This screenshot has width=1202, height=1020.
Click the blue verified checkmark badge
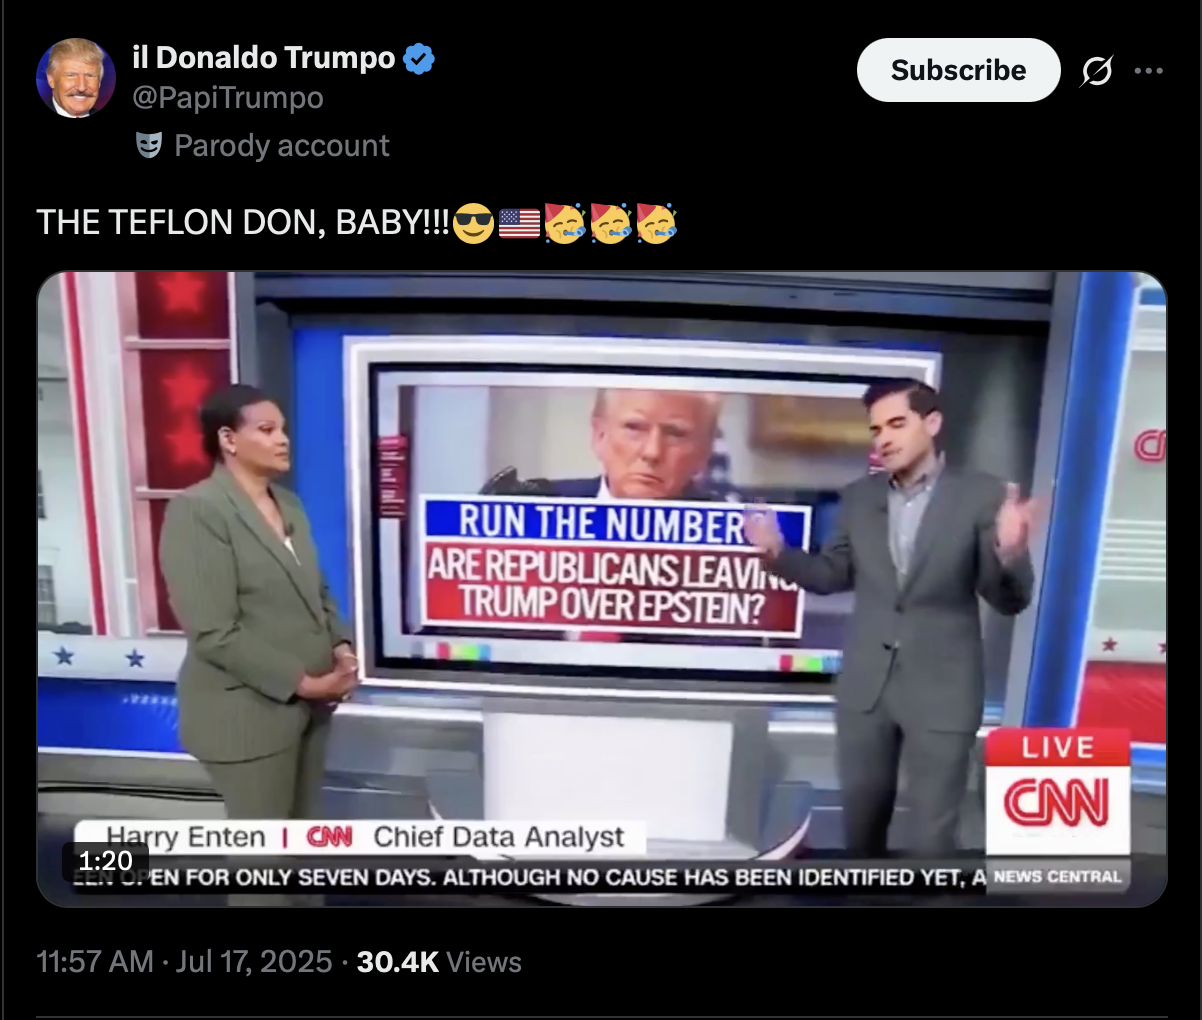tap(419, 59)
